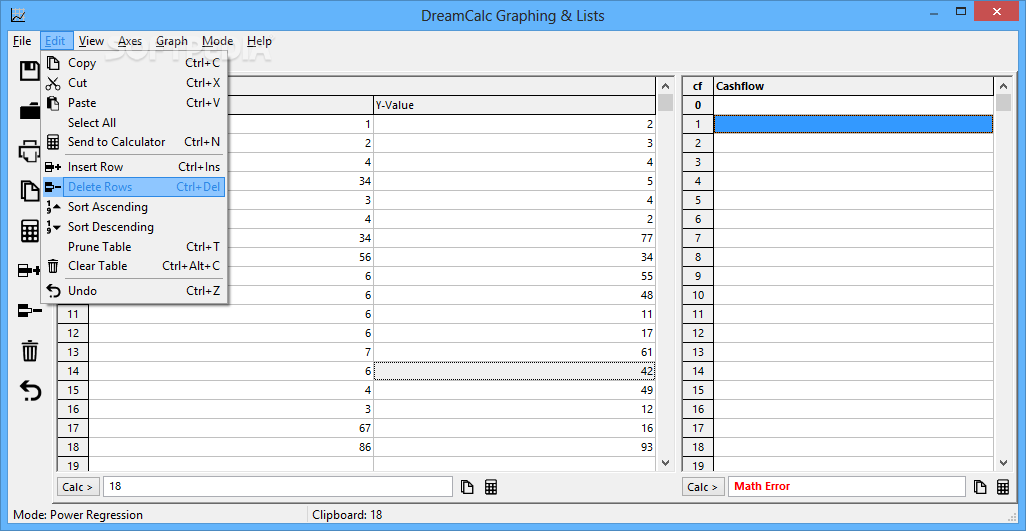Screen dimensions: 1026x531
Task: Choose Undo from the Edit menu
Action: click(135, 291)
